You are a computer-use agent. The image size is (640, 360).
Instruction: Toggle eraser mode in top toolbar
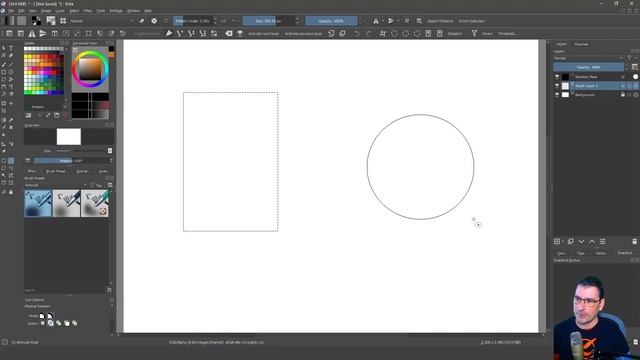pyautogui.click(x=142, y=20)
